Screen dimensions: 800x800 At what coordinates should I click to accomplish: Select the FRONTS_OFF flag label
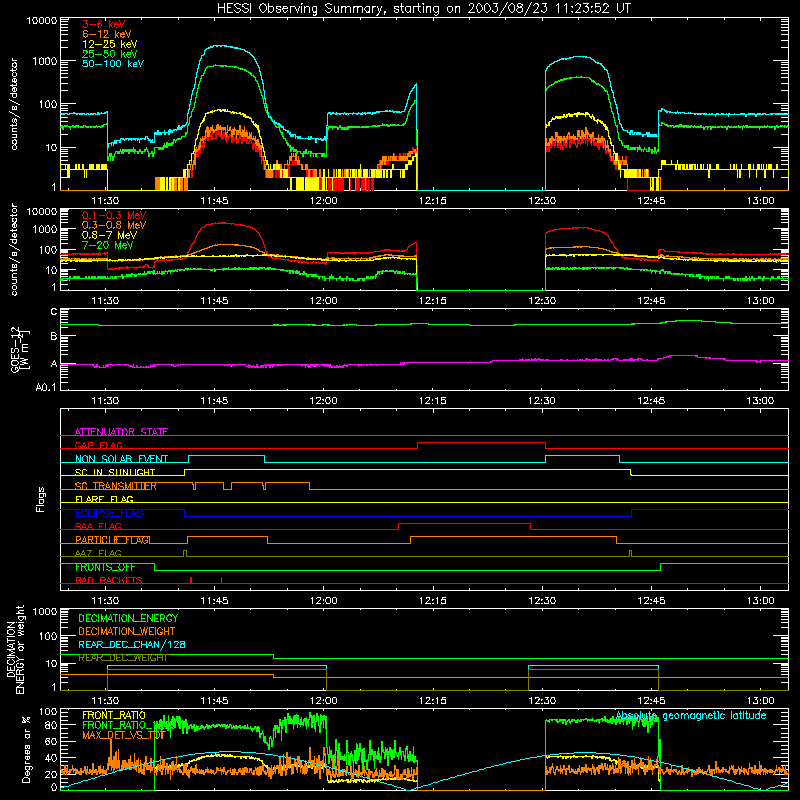coord(105,567)
